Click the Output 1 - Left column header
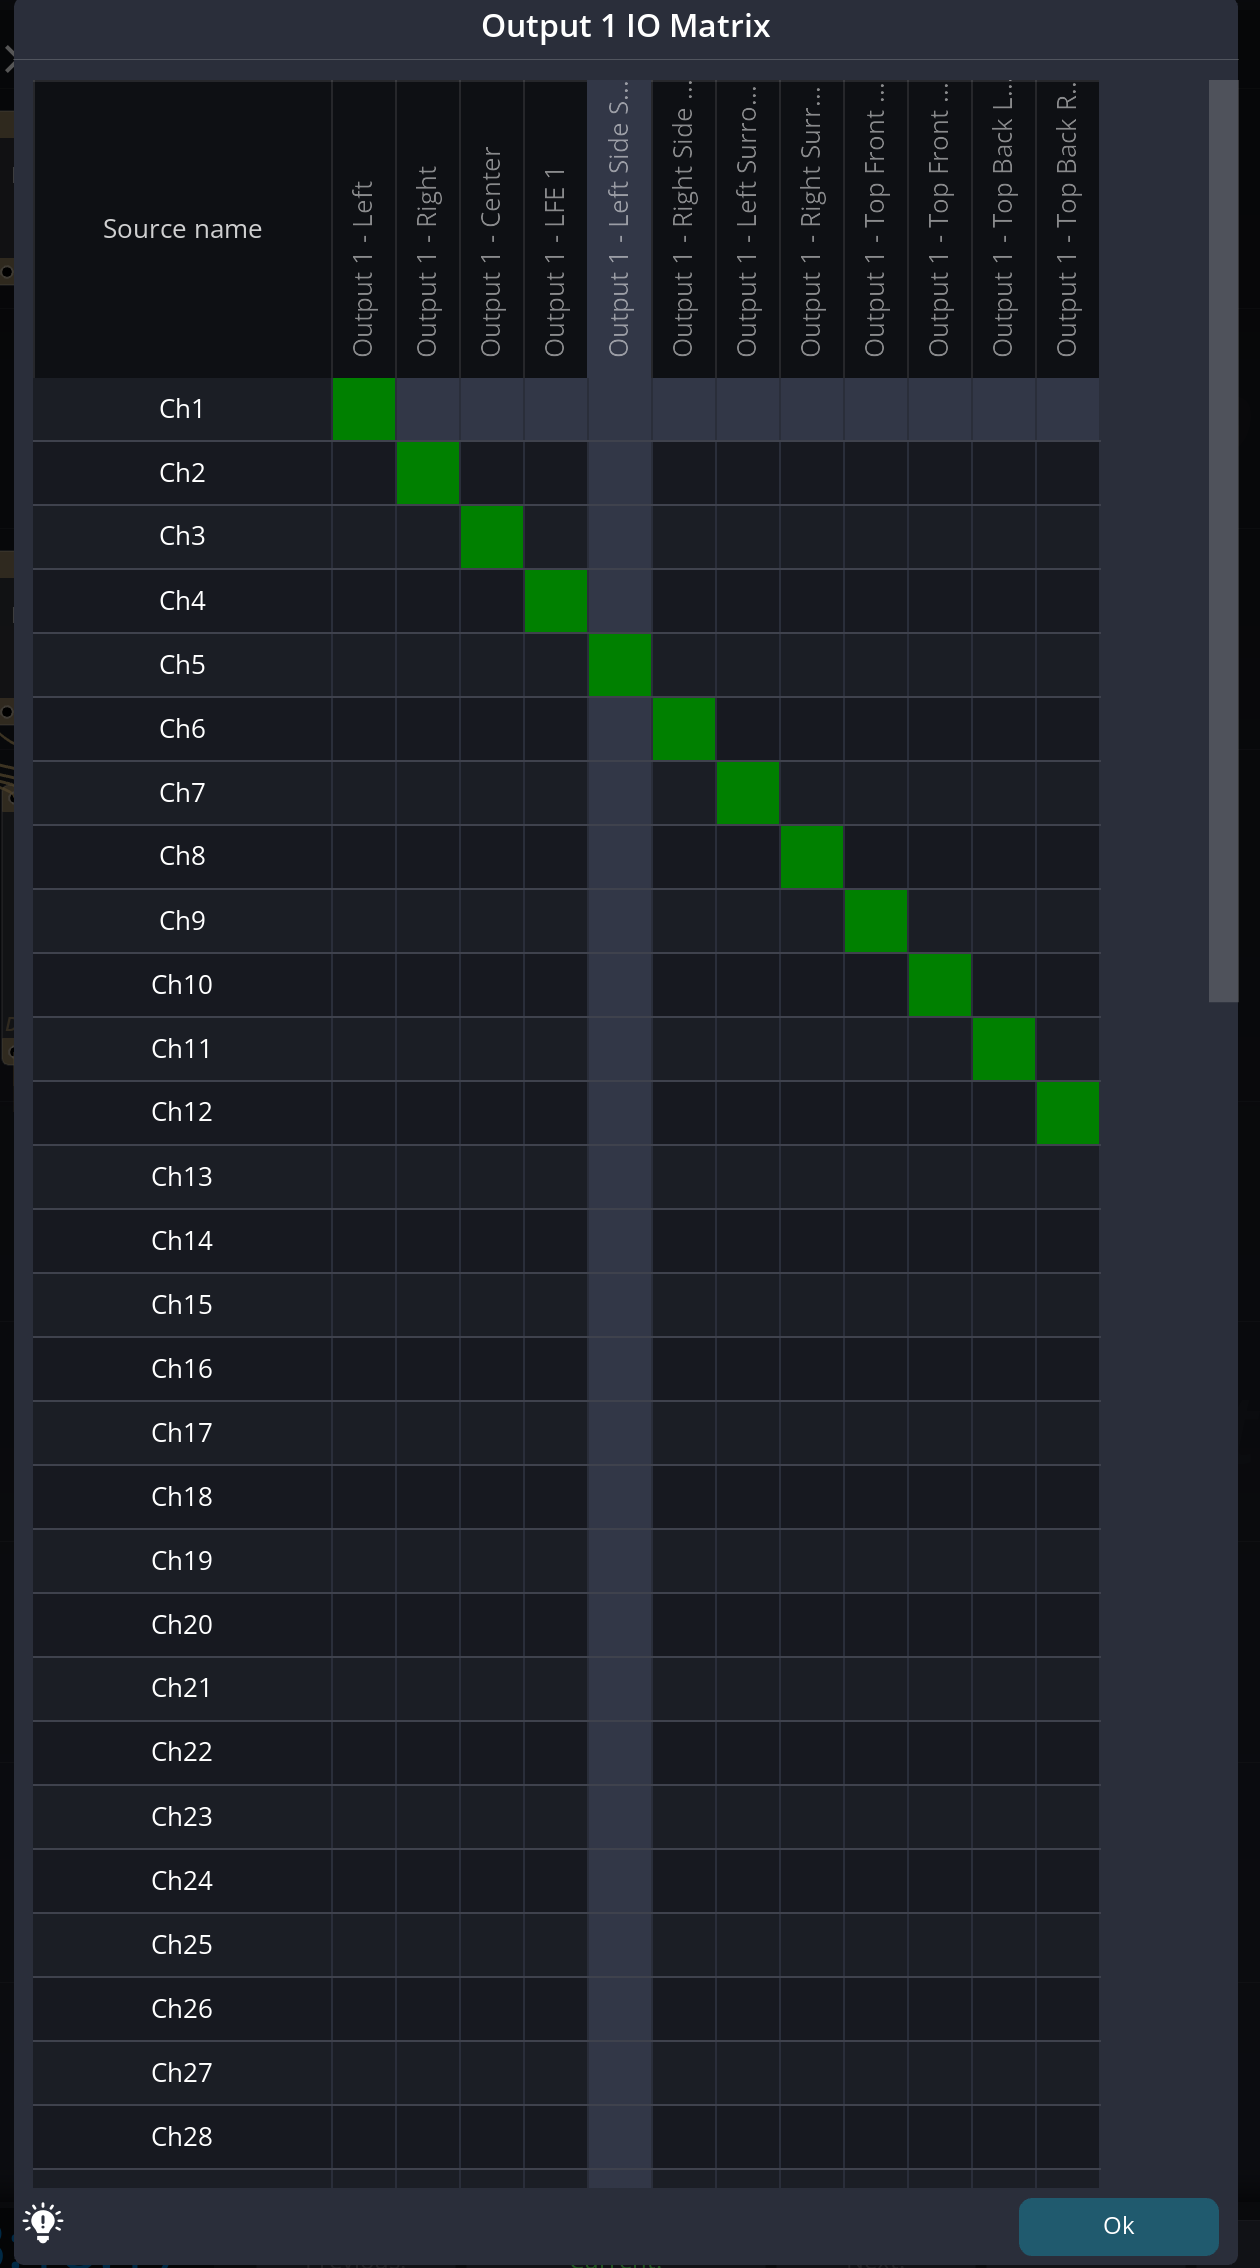The width and height of the screenshot is (1260, 2268). pos(364,230)
